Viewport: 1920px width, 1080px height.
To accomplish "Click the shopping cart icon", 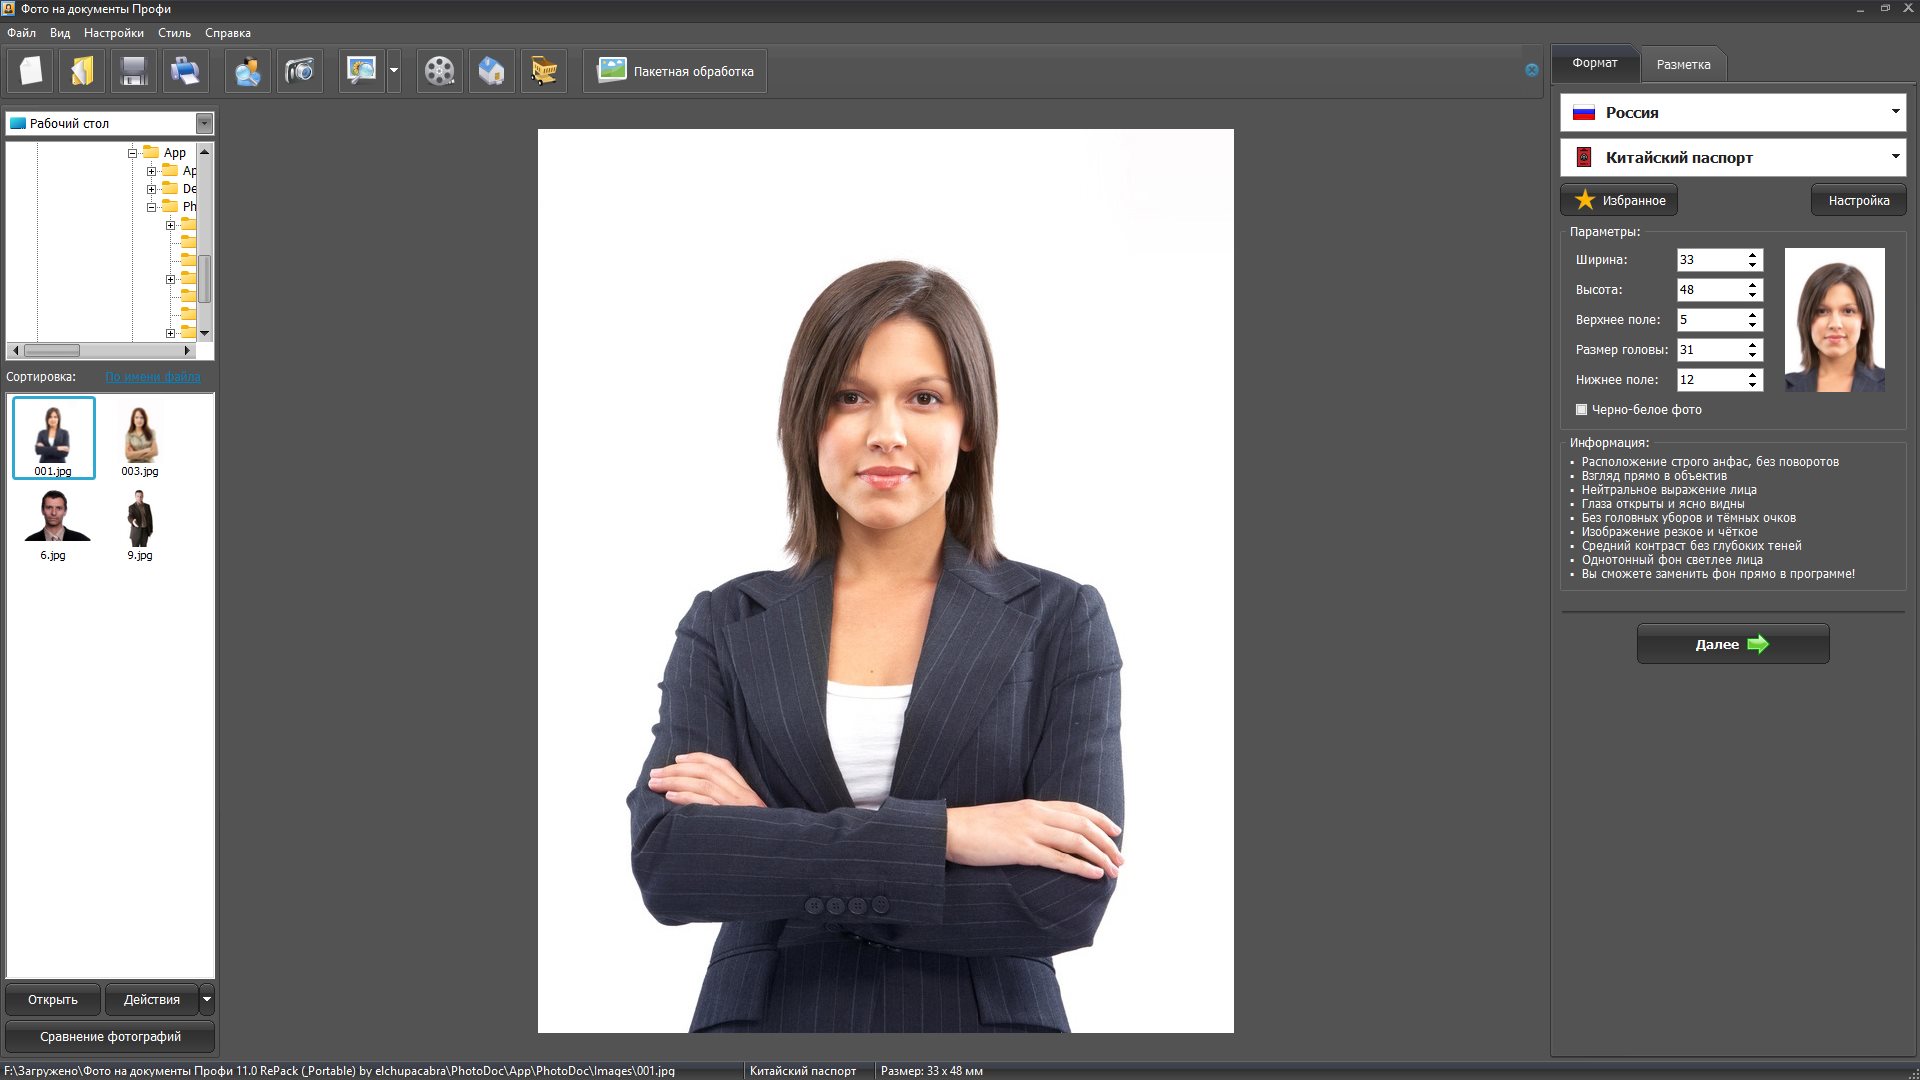I will point(543,71).
